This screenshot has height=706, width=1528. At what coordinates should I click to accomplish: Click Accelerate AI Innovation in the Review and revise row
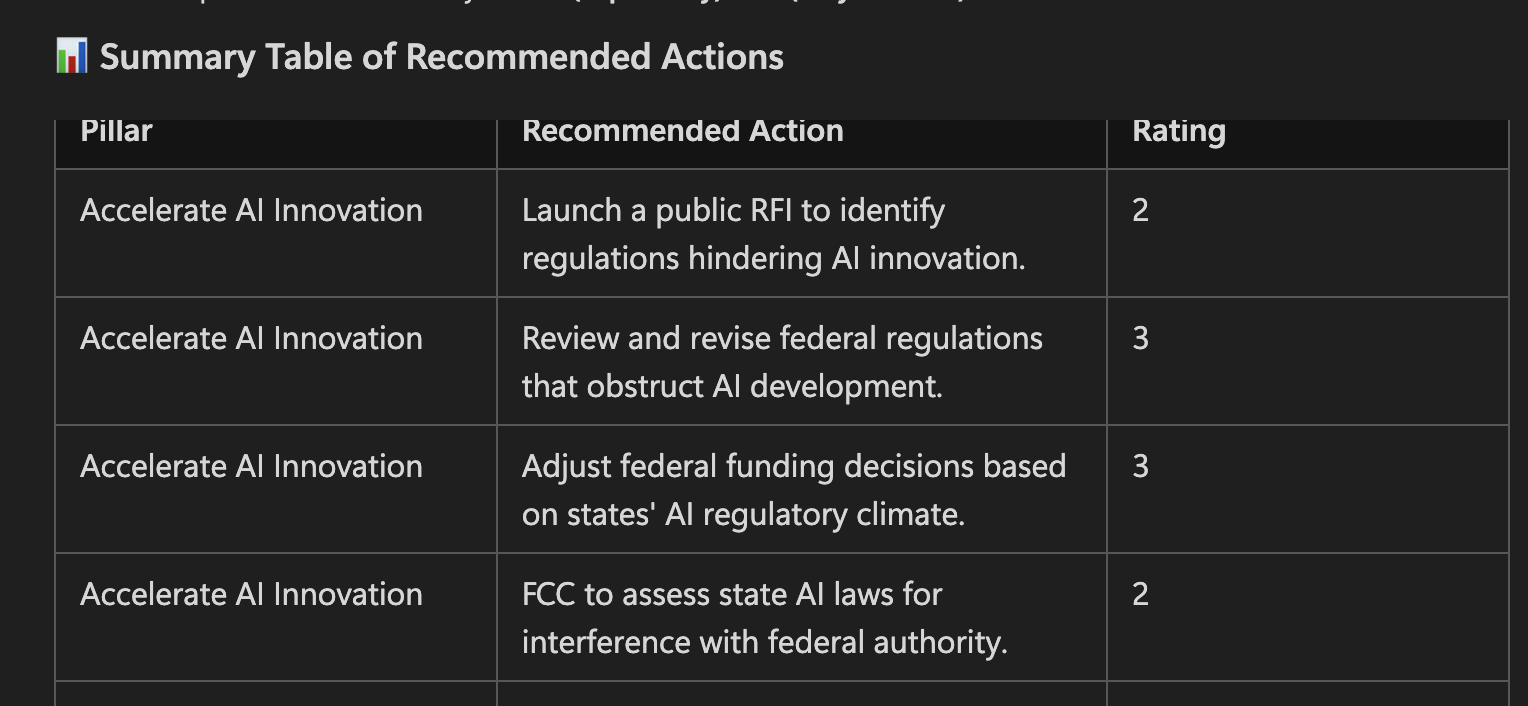click(251, 338)
